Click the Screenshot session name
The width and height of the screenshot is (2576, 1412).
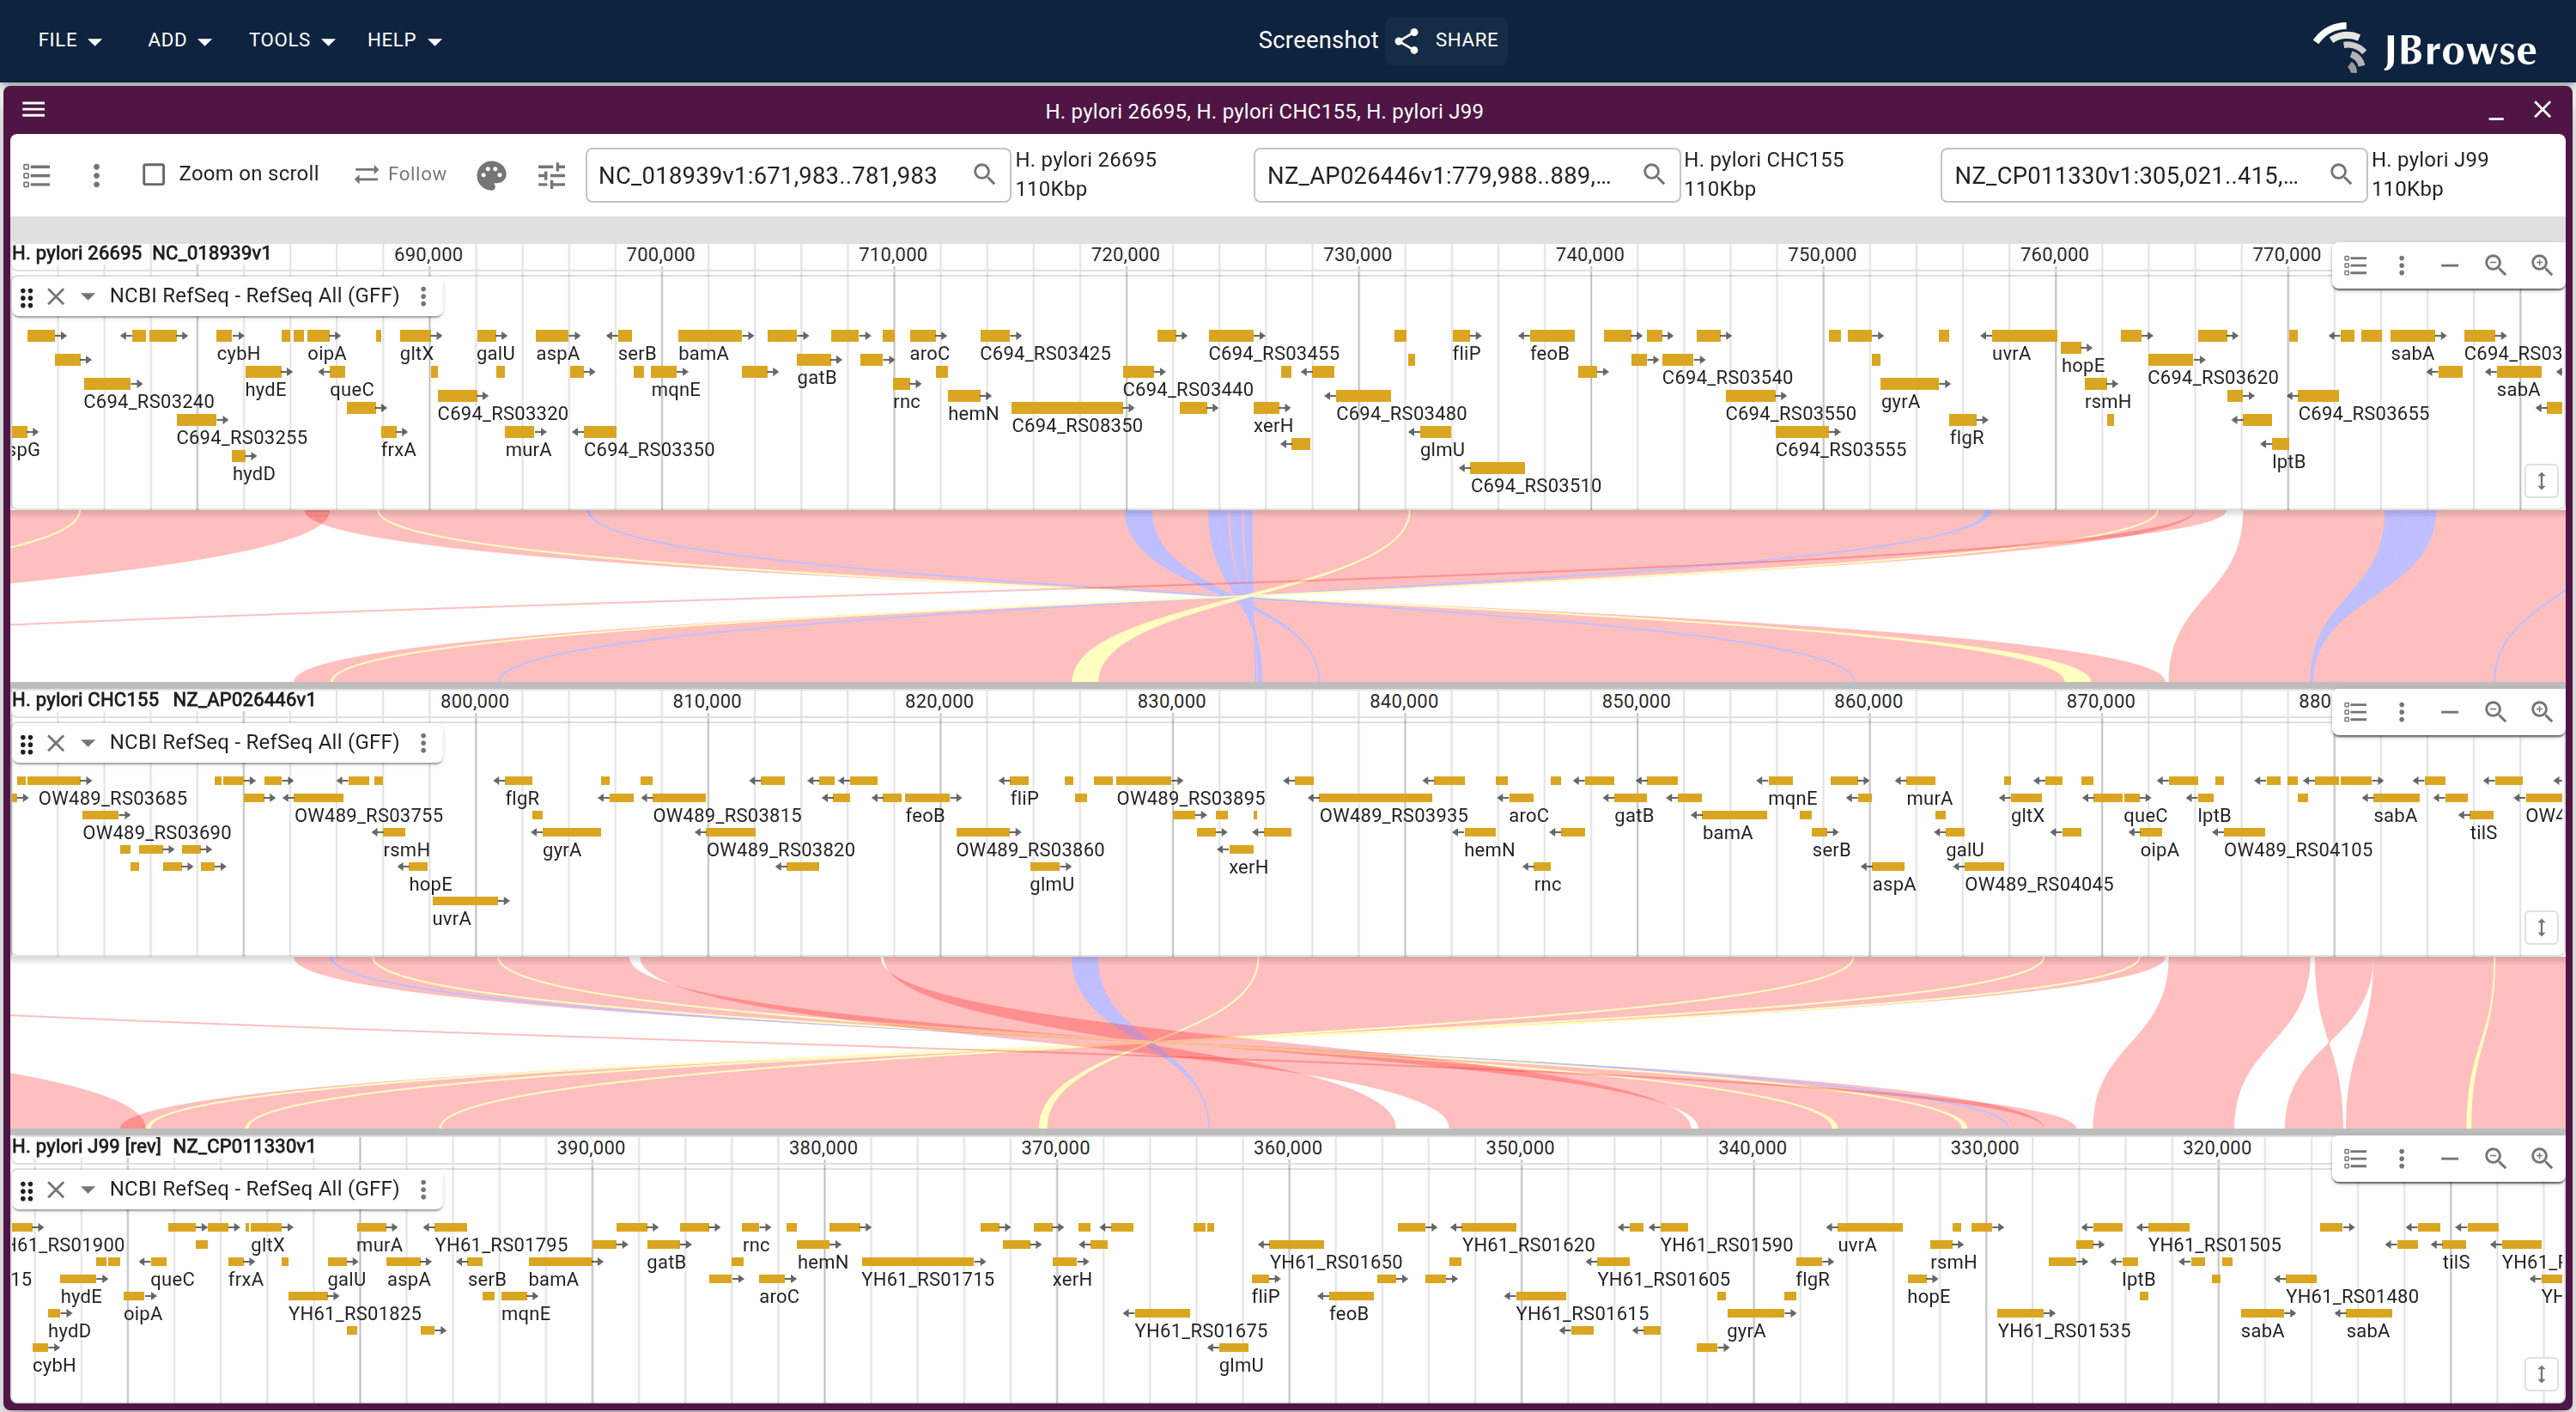coord(1318,40)
